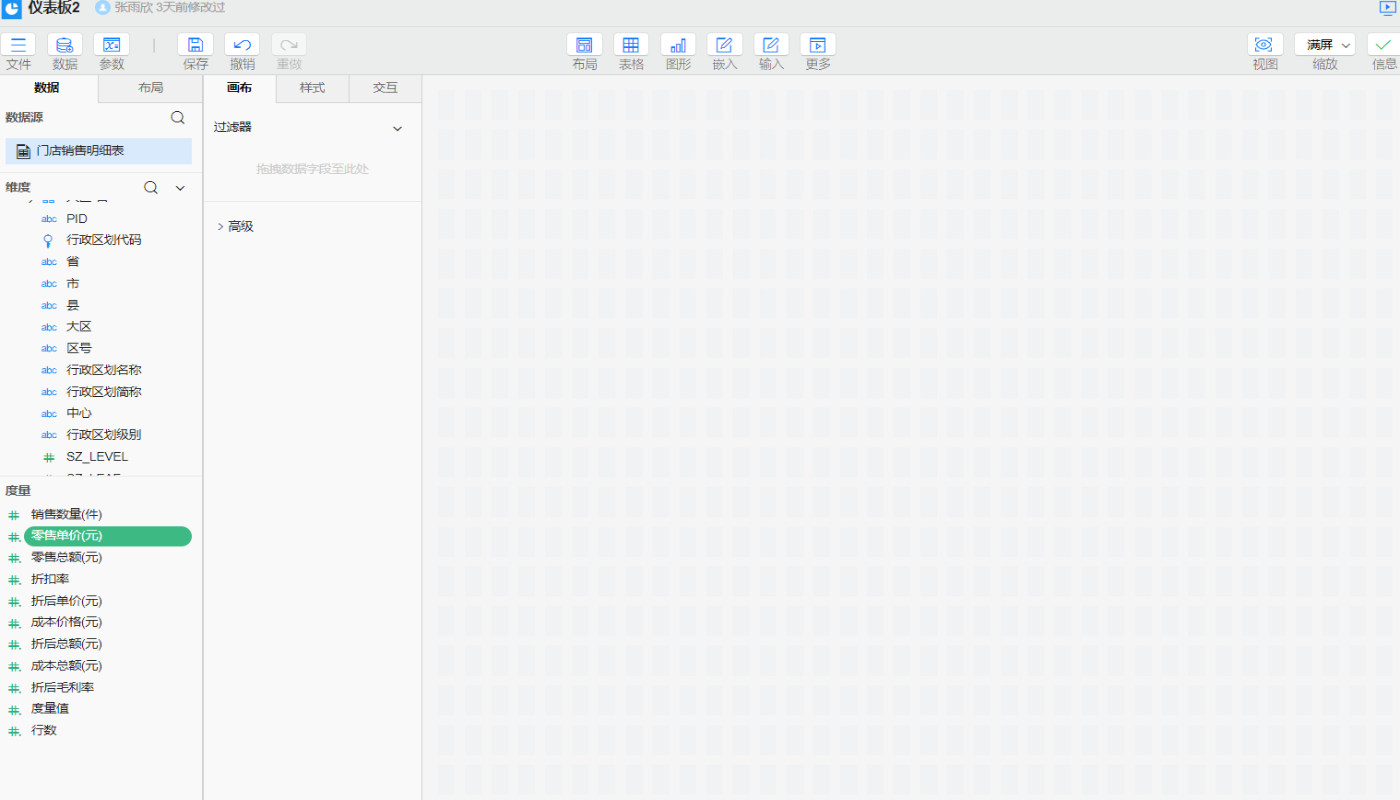Switch to the Style (样式) tab
The image size is (1400, 800).
[x=312, y=88]
